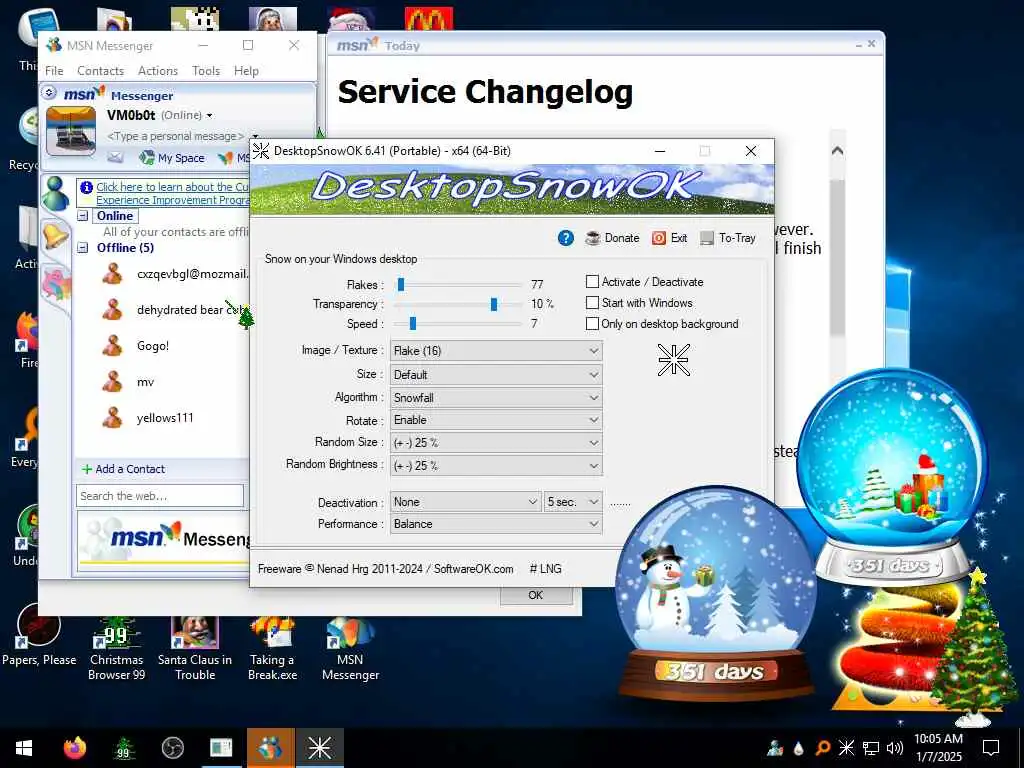Click the volume speaker tray icon

(895, 748)
